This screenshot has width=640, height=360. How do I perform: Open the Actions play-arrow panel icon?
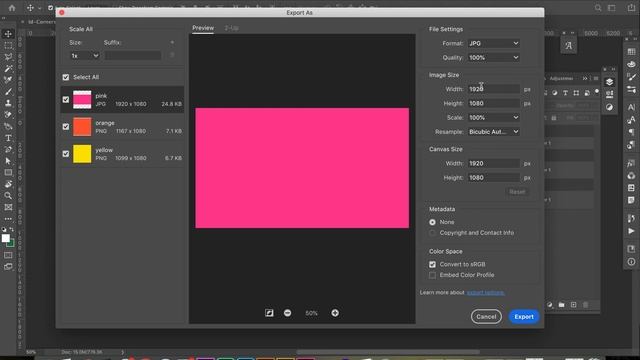(631, 231)
